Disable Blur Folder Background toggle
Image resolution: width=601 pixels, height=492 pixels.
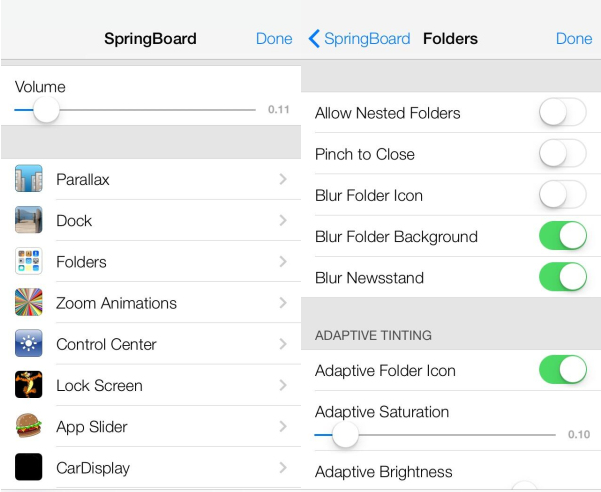[x=562, y=236]
